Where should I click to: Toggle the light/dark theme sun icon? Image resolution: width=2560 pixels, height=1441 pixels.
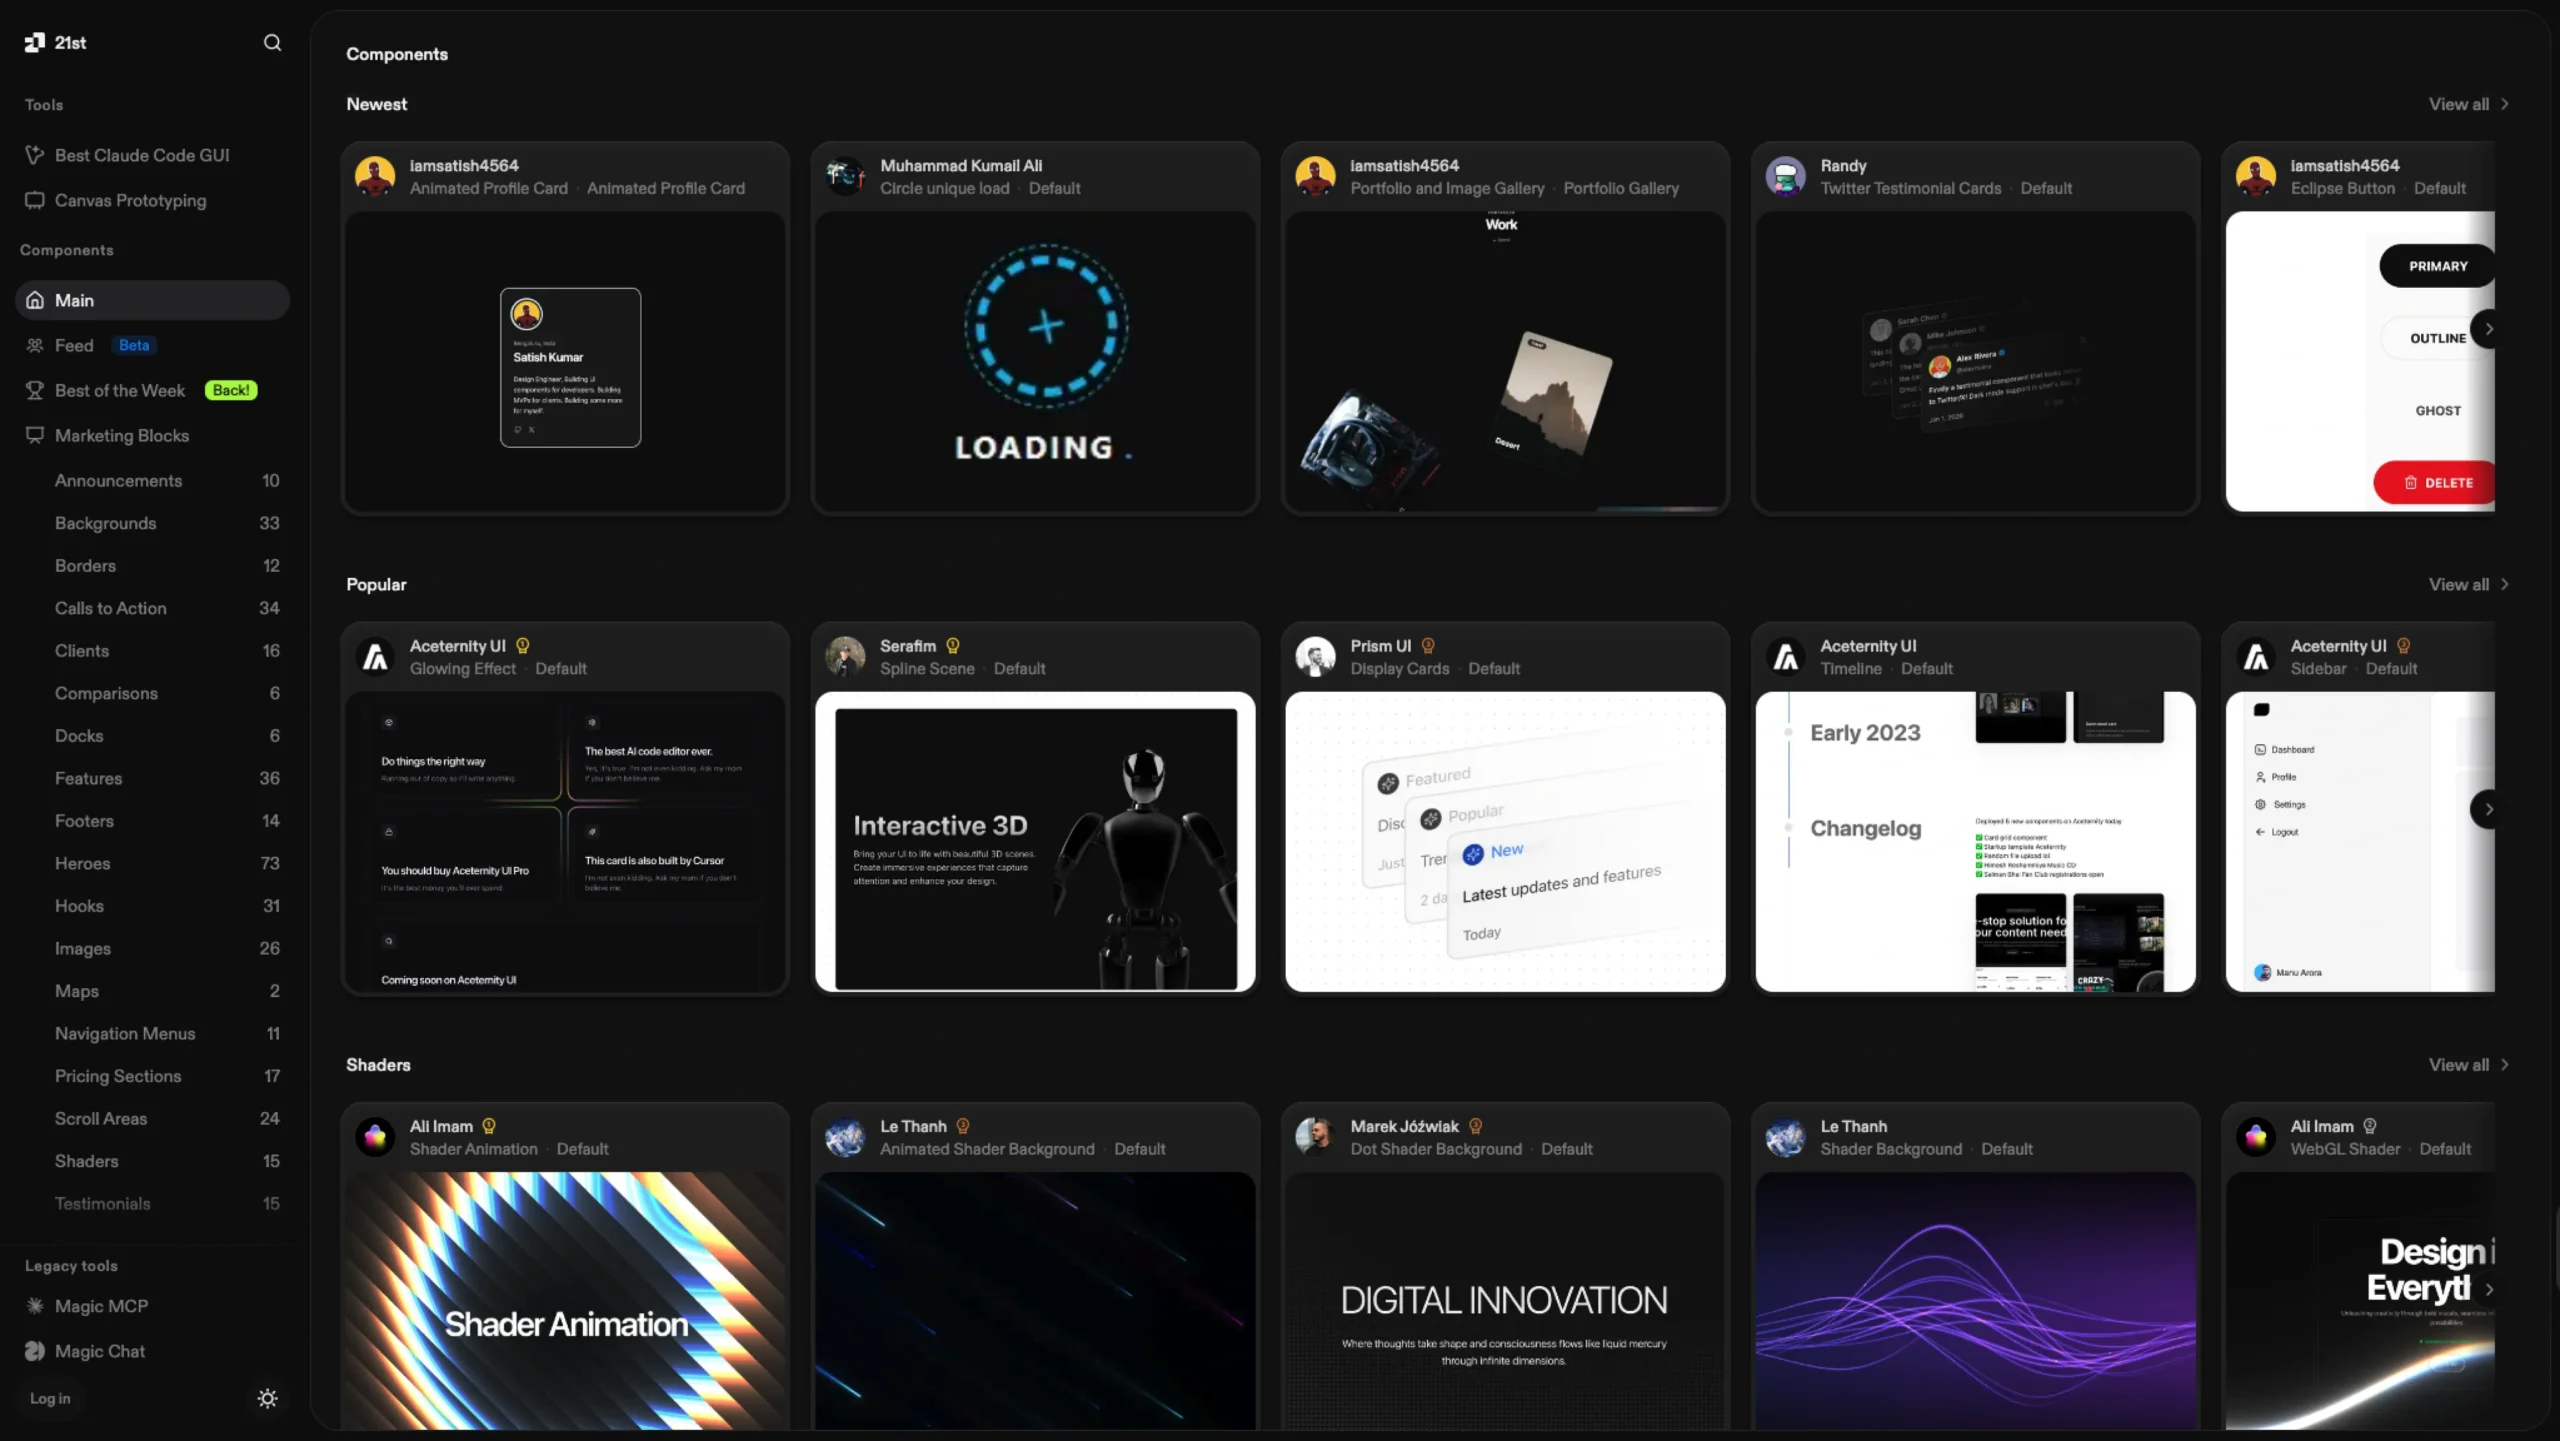267,1398
